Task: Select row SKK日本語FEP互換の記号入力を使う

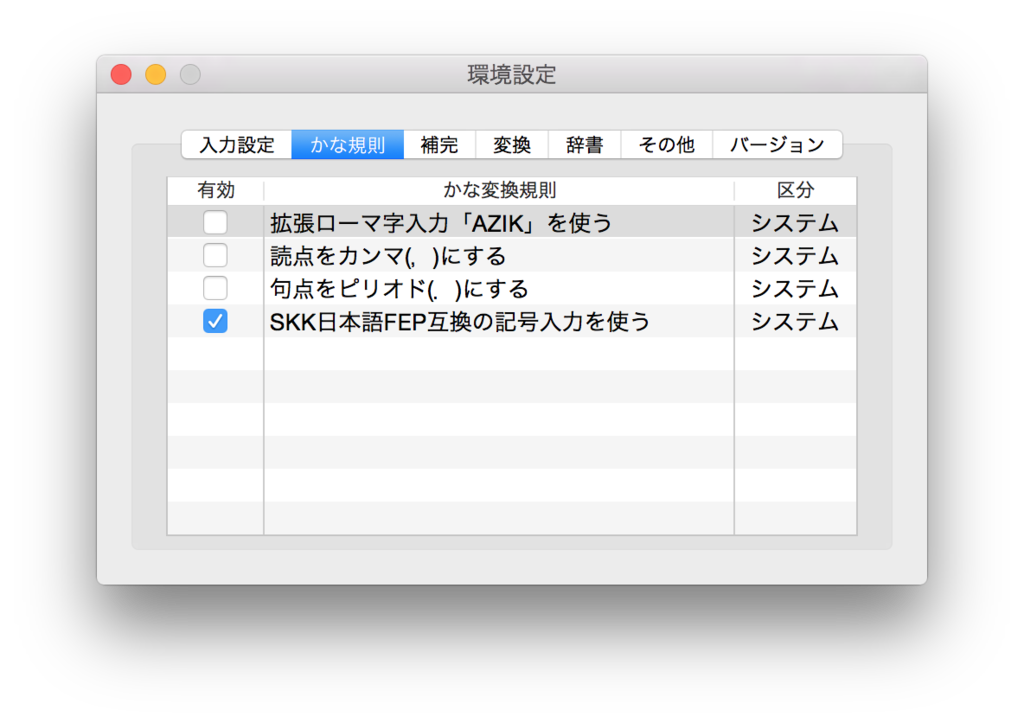Action: (x=512, y=321)
